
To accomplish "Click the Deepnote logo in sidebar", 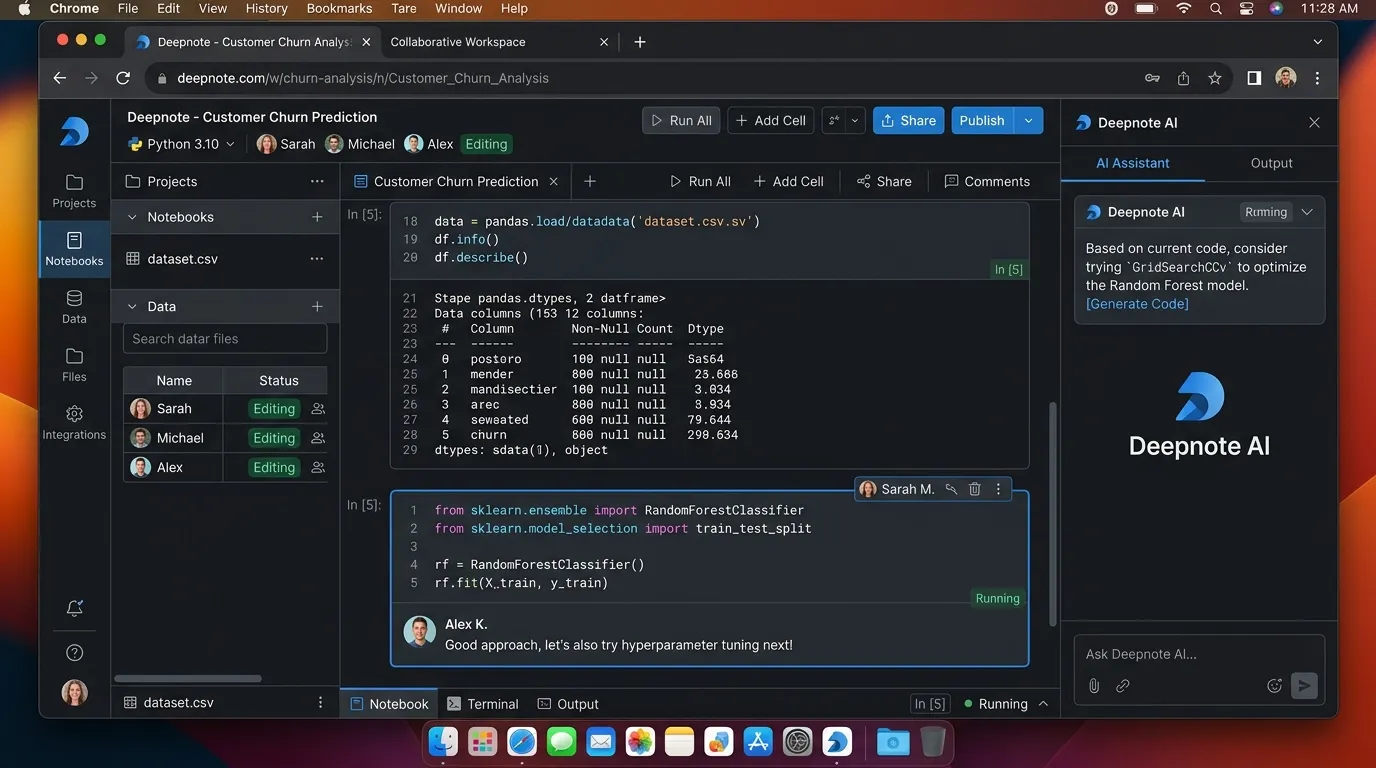I will [x=74, y=131].
